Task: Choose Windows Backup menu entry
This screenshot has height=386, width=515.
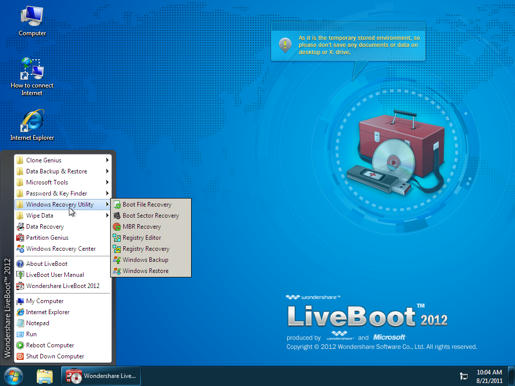Action: click(x=151, y=260)
